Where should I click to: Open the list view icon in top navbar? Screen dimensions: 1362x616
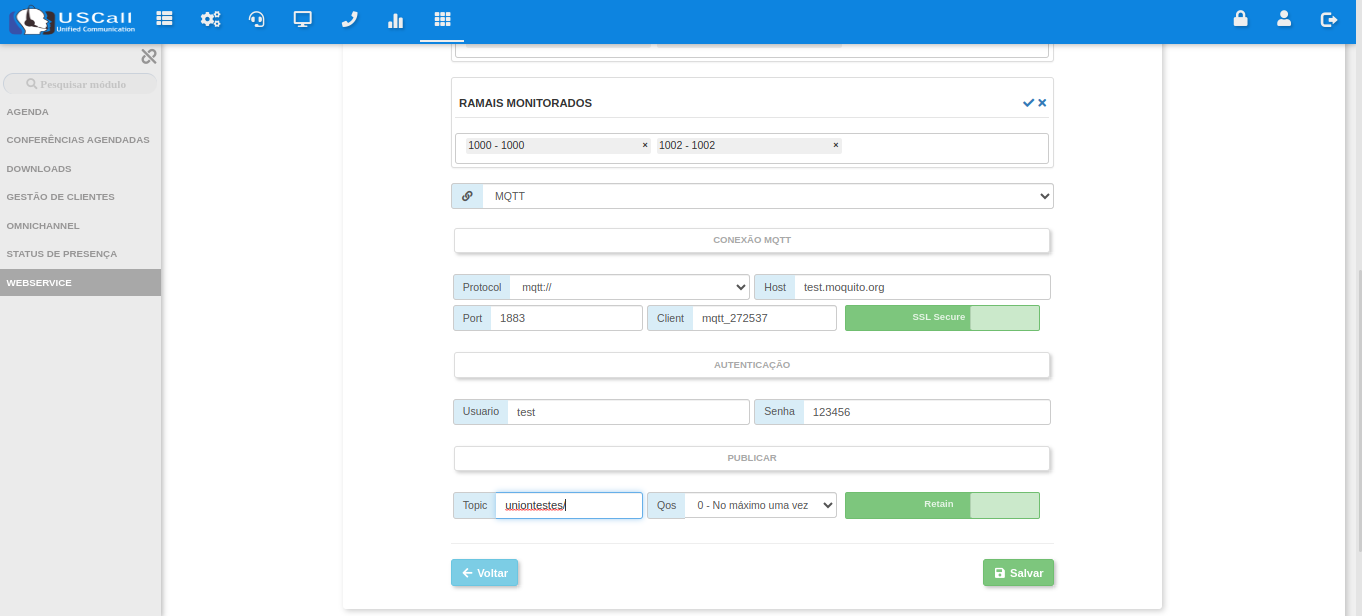[x=164, y=19]
